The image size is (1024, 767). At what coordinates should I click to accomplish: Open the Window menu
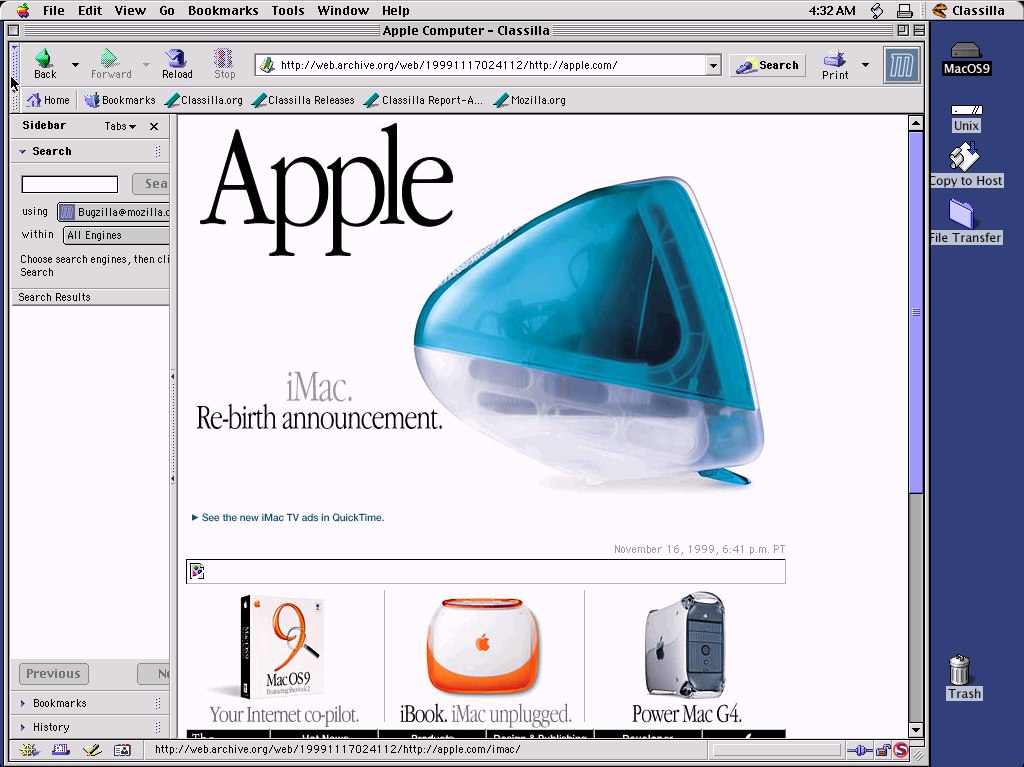tap(343, 10)
